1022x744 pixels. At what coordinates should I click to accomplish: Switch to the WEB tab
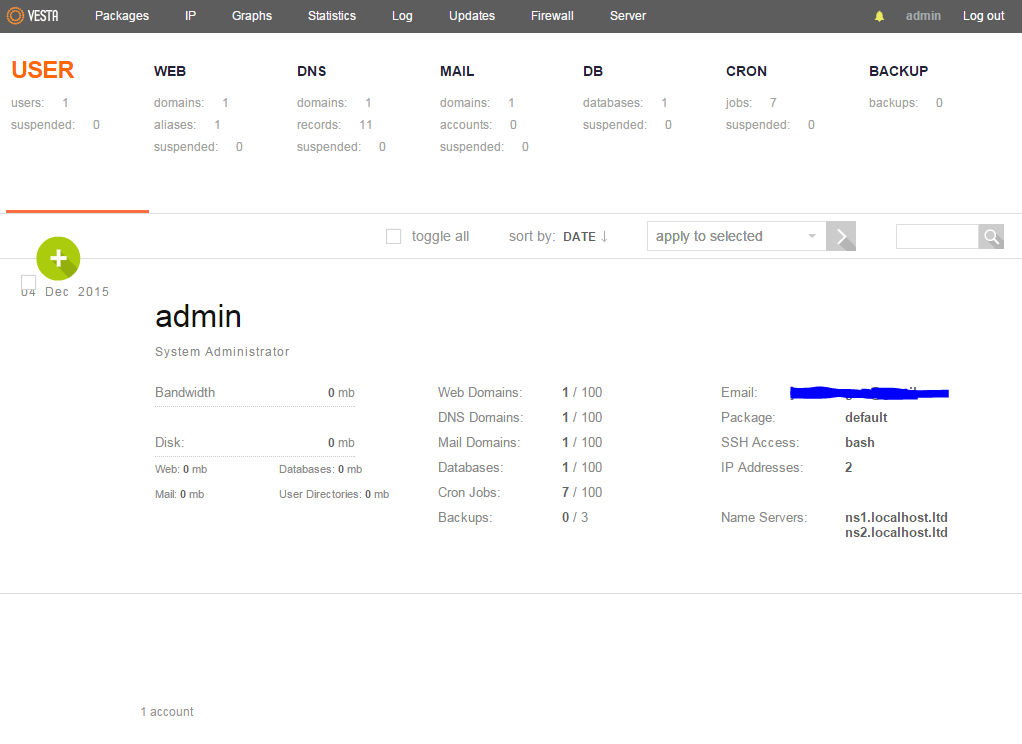(170, 71)
